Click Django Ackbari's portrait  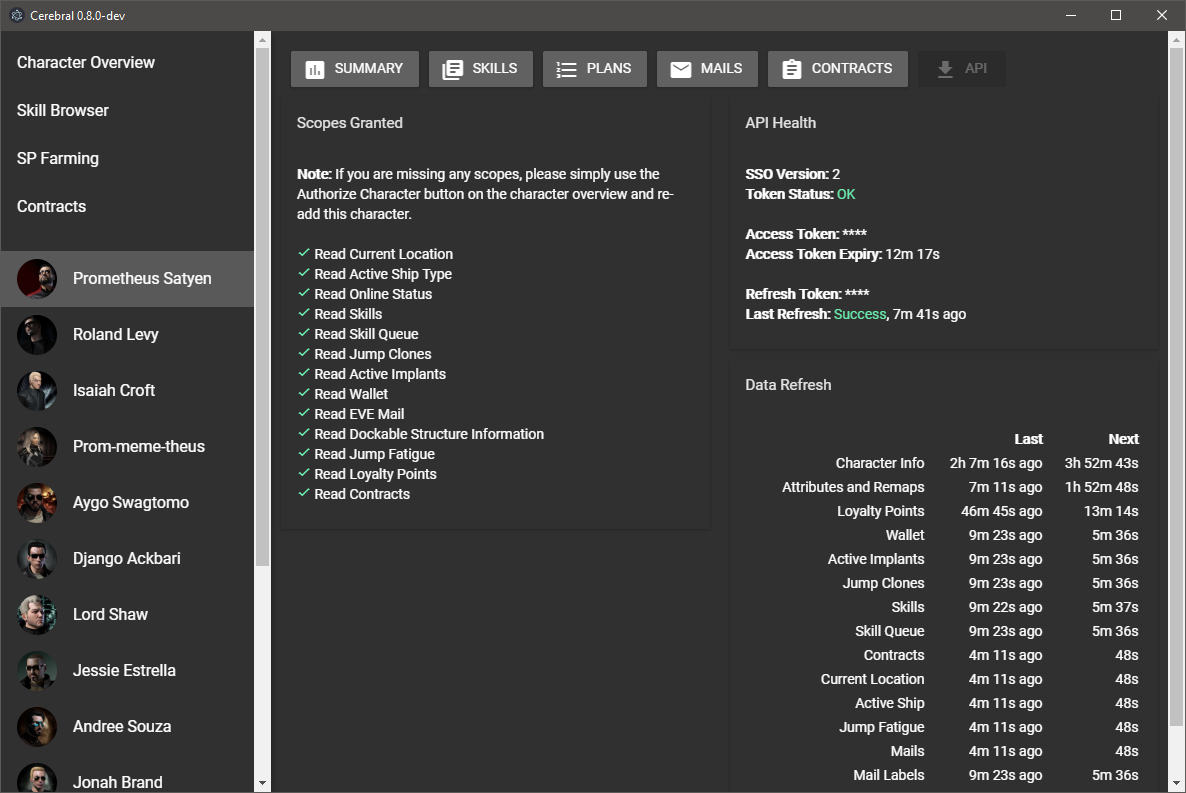pos(37,558)
